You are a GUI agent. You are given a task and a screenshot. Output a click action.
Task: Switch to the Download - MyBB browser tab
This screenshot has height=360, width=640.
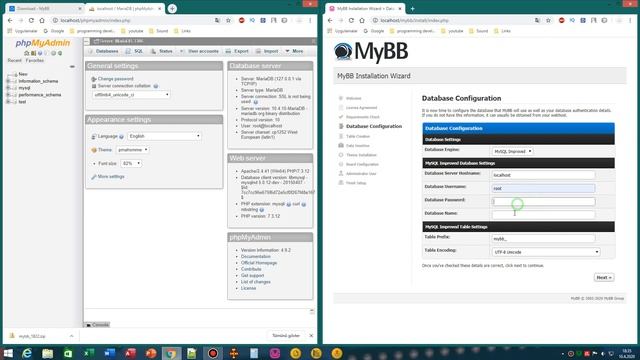tap(45, 9)
